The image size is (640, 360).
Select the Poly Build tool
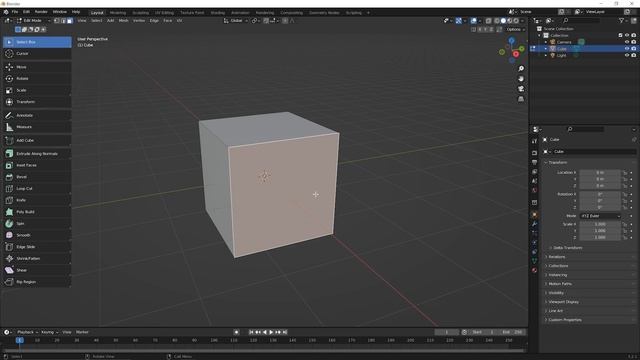tap(37, 212)
